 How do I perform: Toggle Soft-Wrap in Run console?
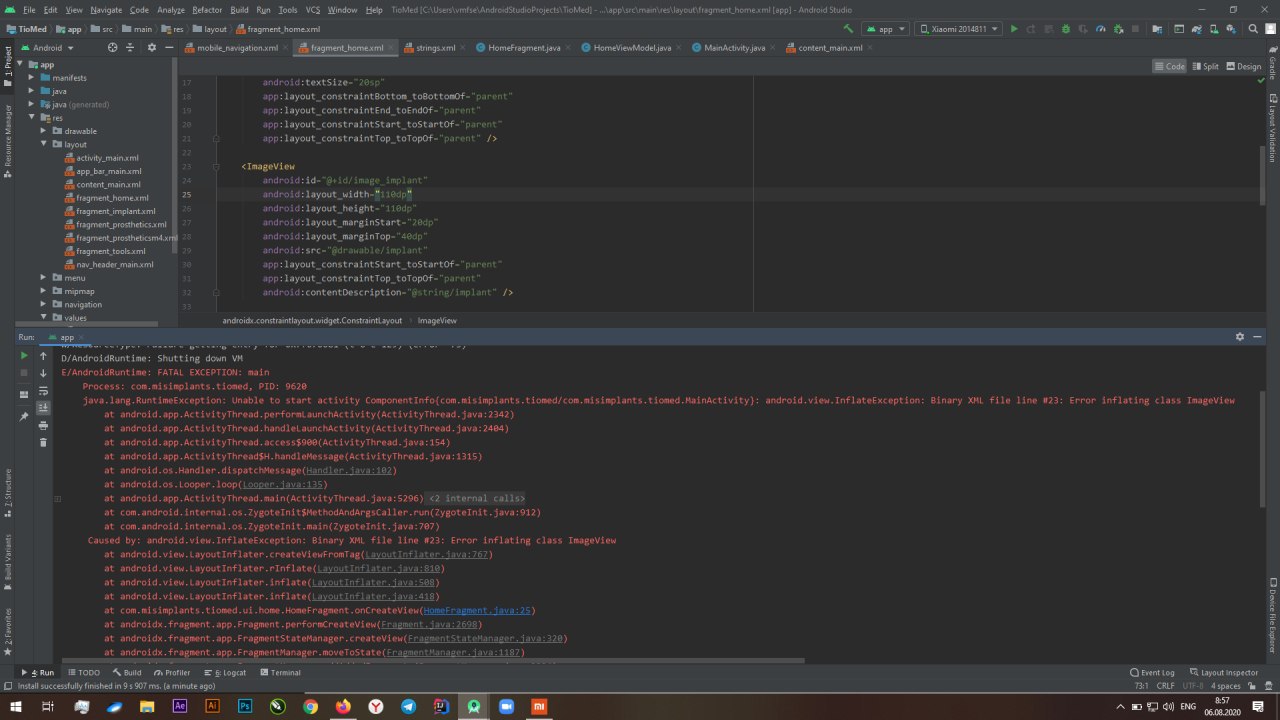click(x=43, y=390)
